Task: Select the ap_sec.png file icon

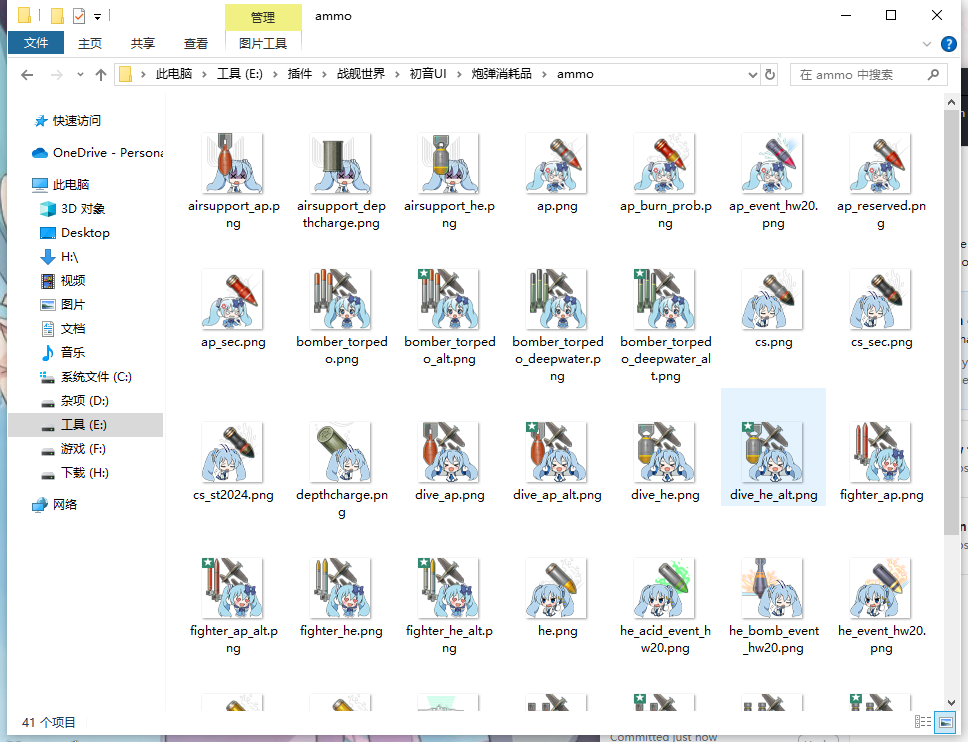Action: pos(233,299)
